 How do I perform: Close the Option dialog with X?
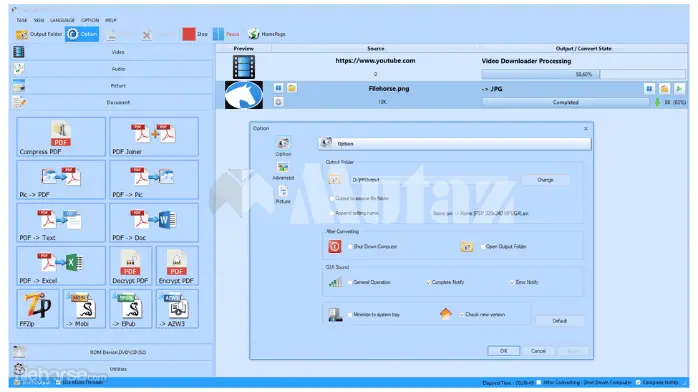coord(586,128)
